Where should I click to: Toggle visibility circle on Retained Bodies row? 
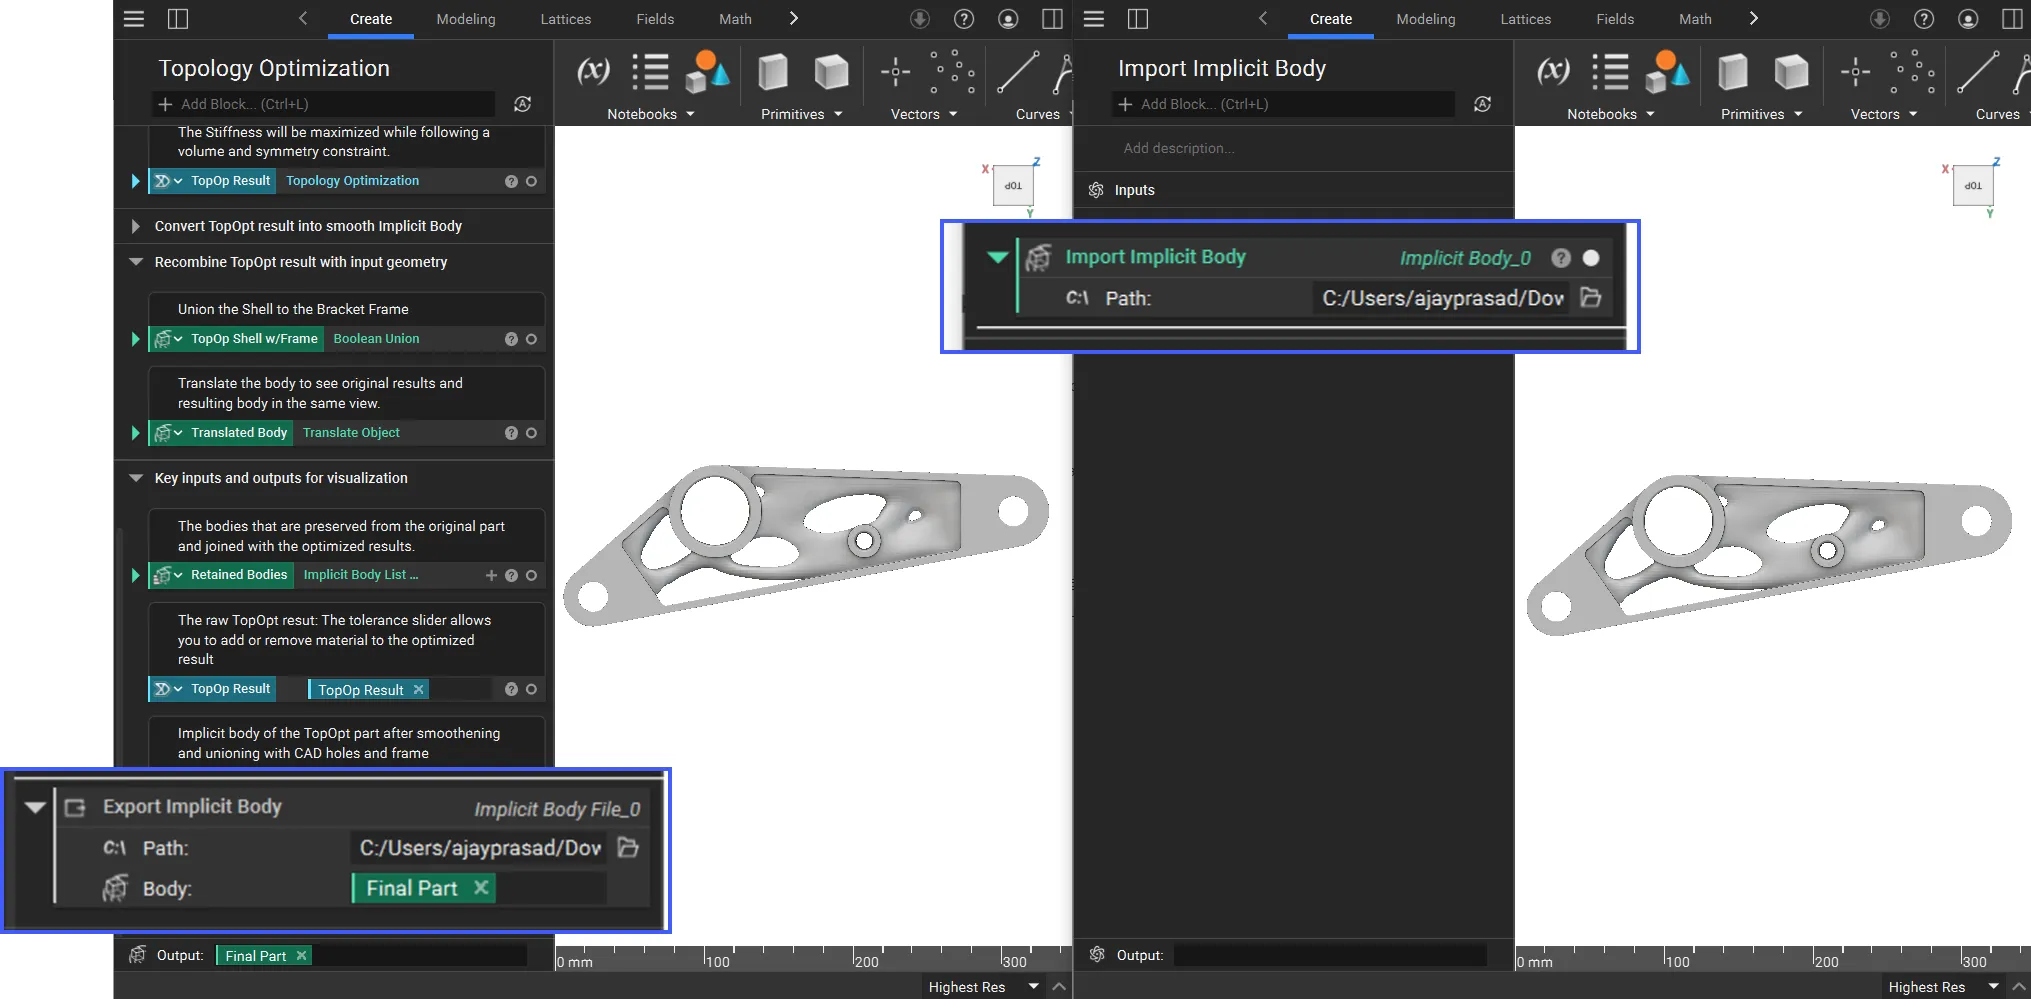(531, 575)
